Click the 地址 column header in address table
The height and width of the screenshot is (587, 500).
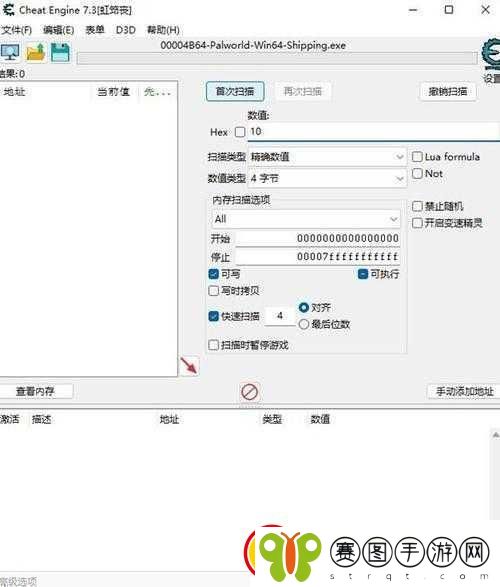[169, 419]
